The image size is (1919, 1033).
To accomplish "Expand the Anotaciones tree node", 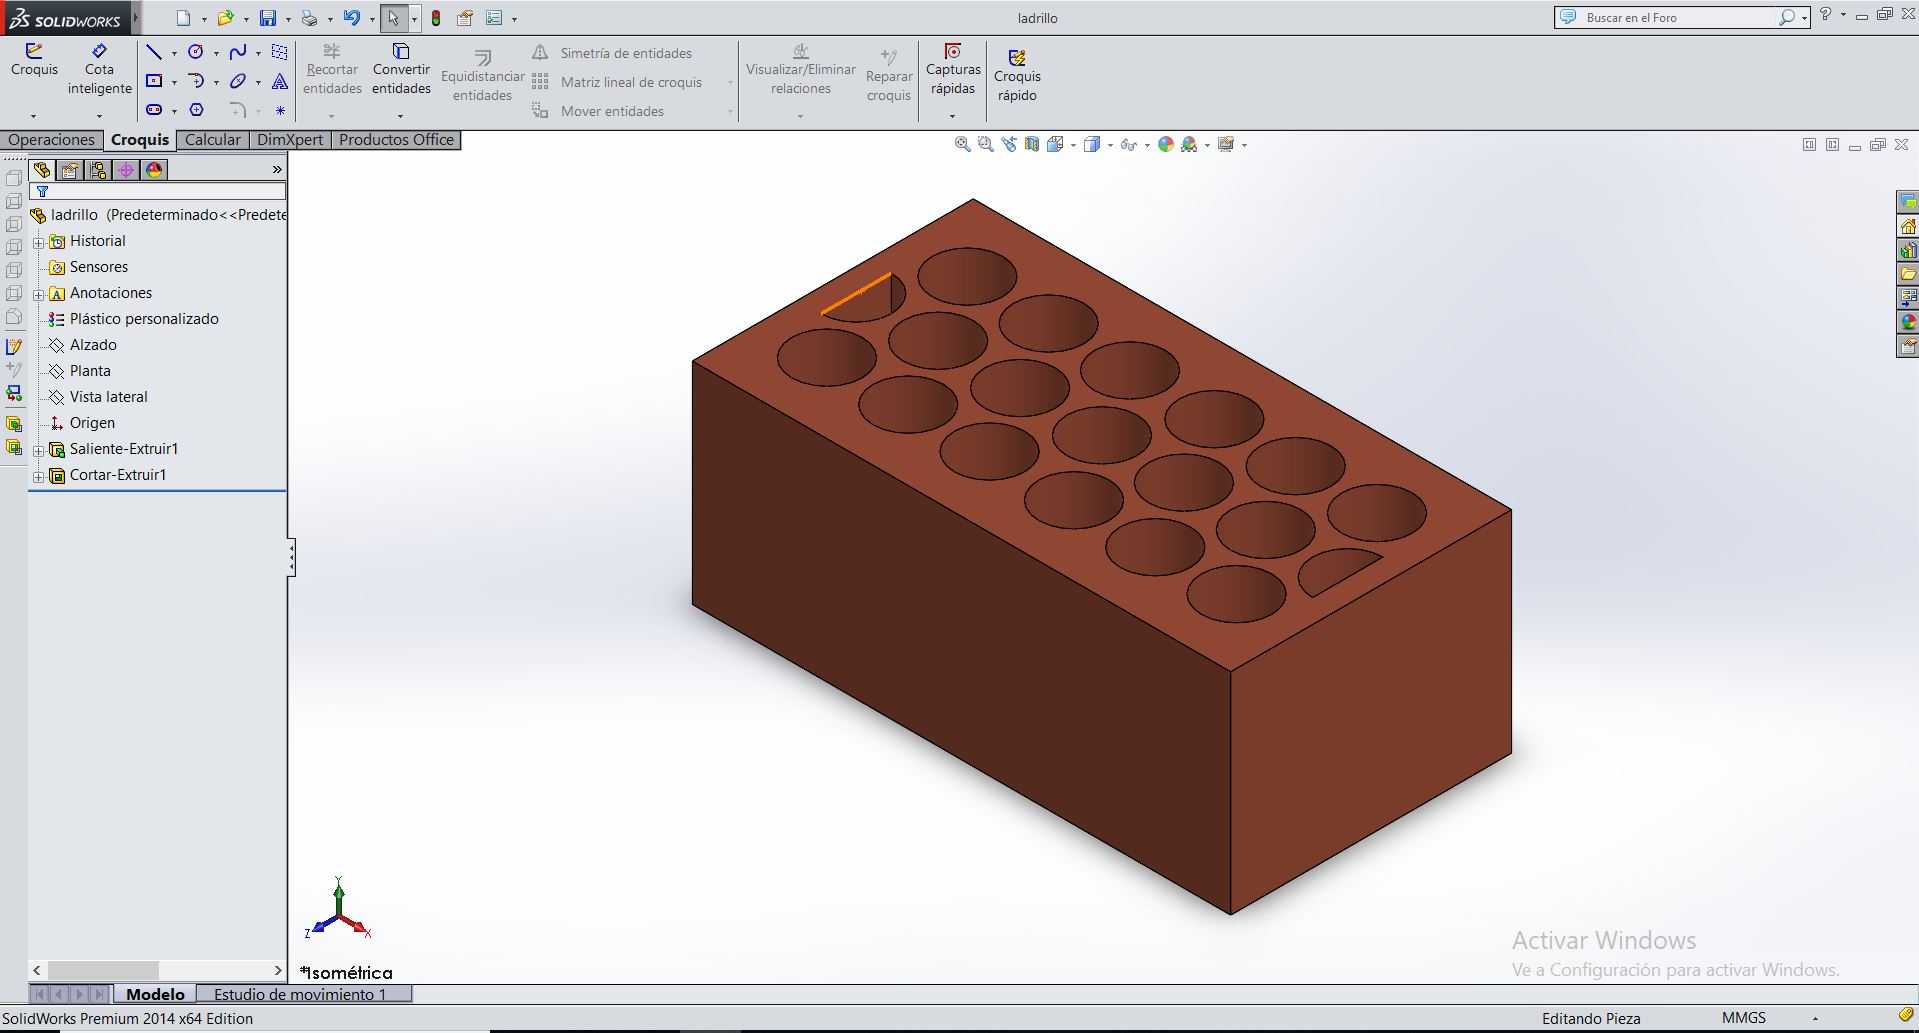I will point(38,294).
